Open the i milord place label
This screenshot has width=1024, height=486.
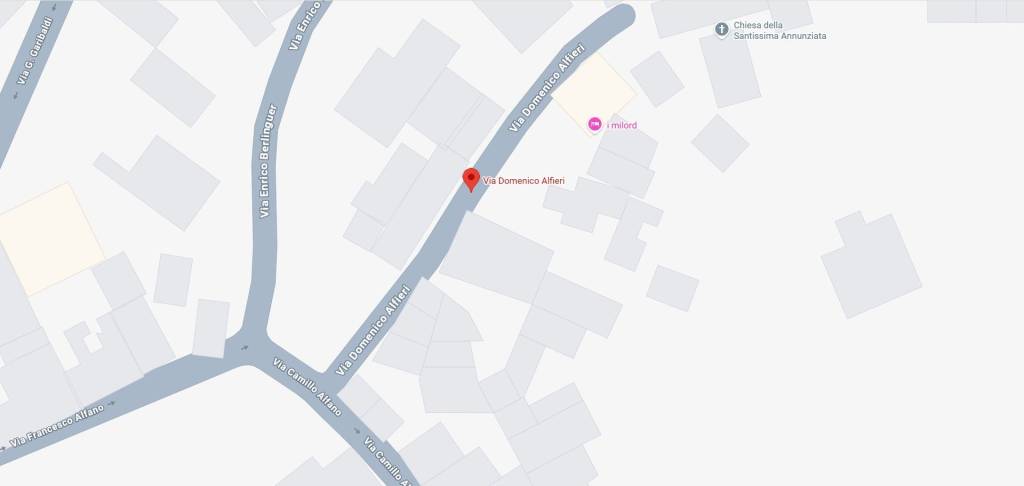[x=622, y=125]
